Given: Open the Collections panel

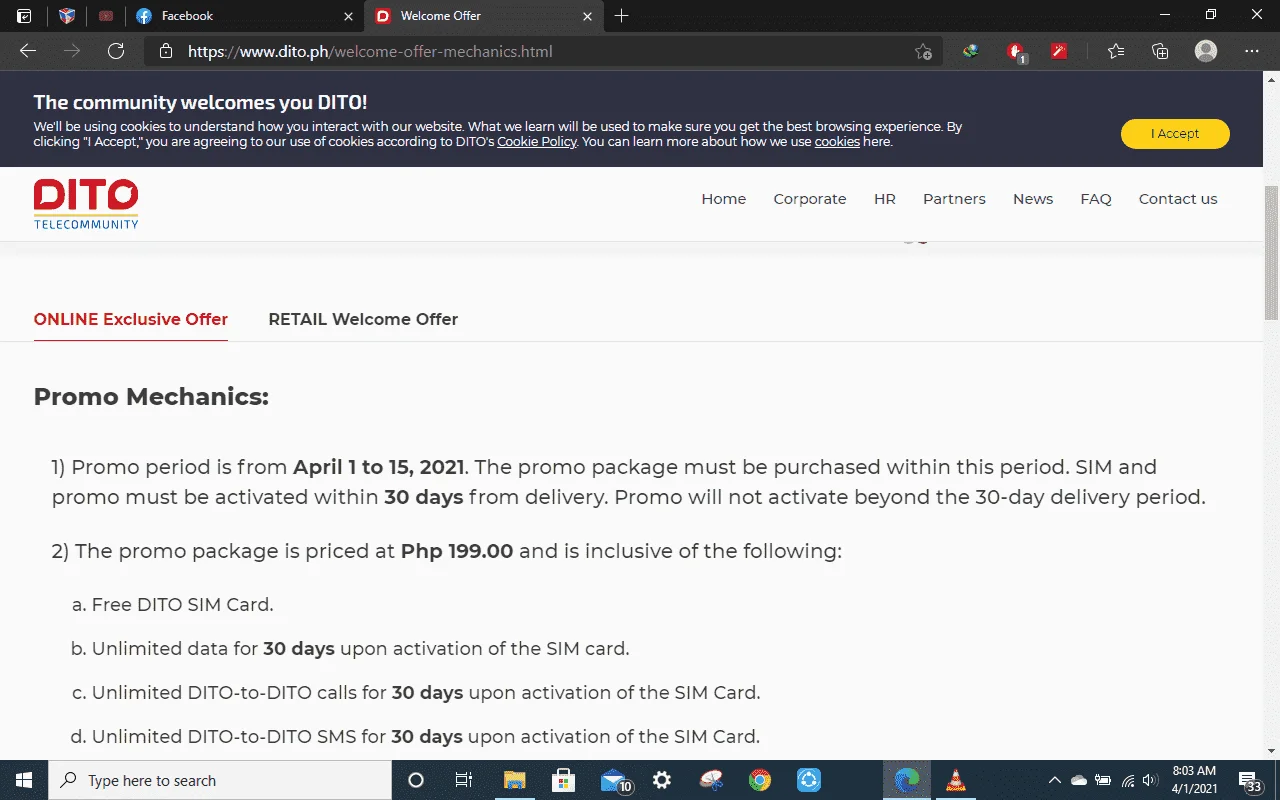Looking at the screenshot, I should [x=1160, y=51].
